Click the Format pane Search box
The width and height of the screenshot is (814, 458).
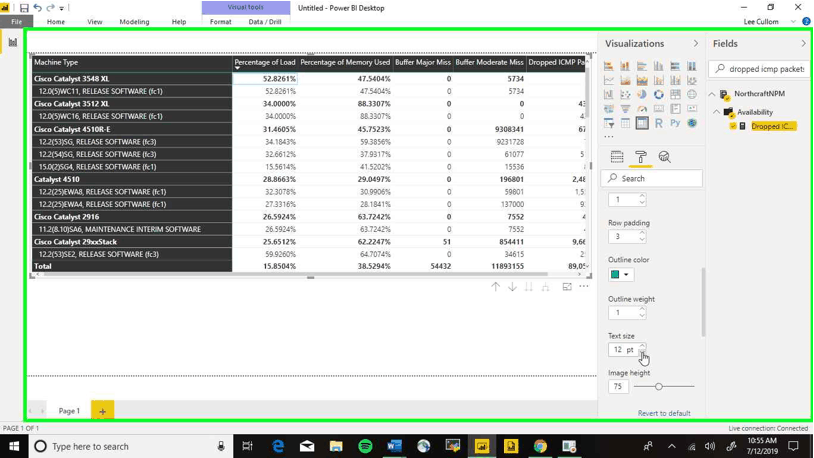coord(652,178)
